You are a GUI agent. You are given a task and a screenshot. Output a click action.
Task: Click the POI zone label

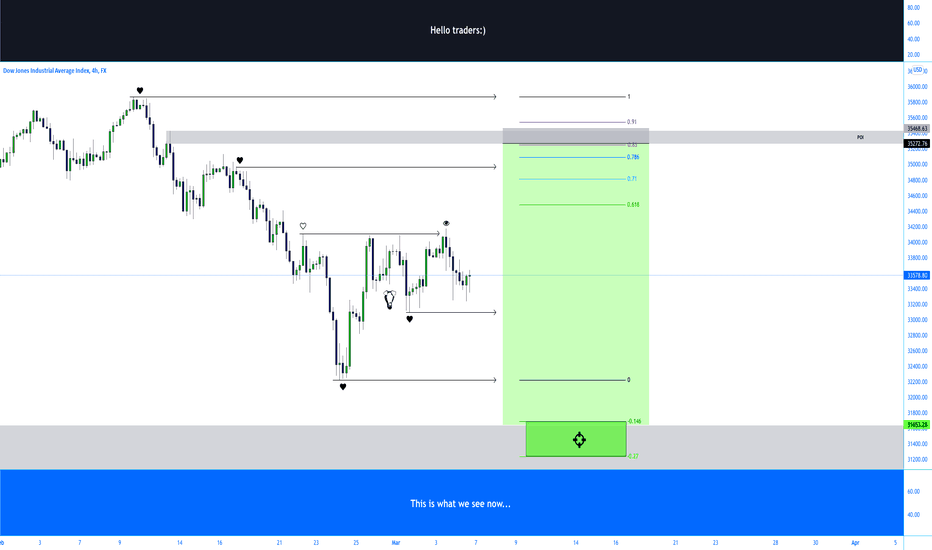pos(860,137)
